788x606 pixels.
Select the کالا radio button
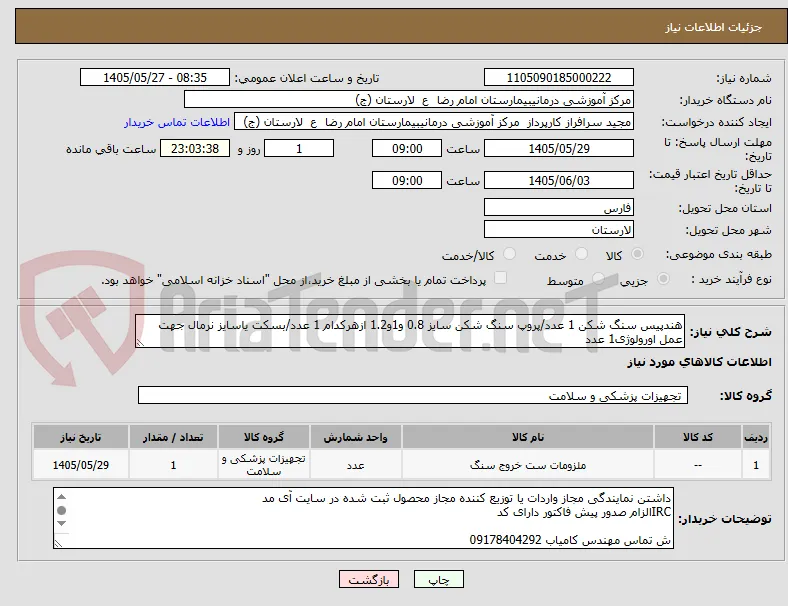[x=637, y=254]
